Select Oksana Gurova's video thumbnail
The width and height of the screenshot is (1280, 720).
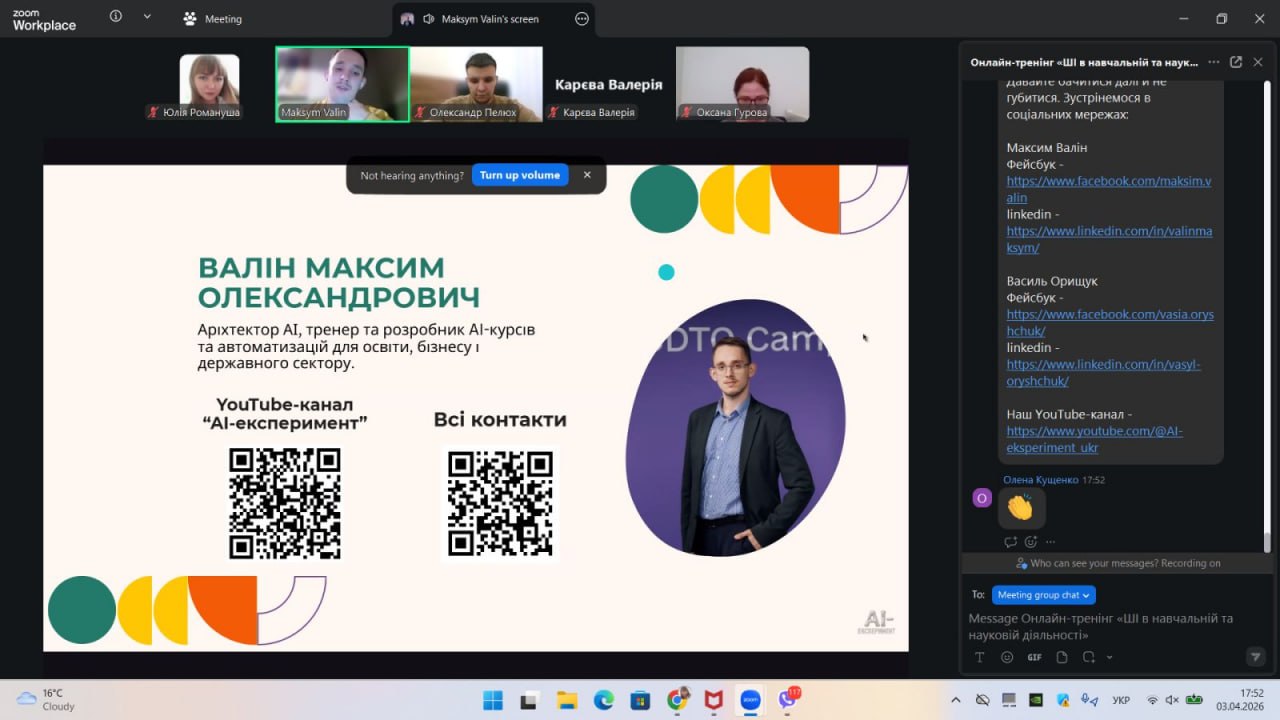[742, 84]
